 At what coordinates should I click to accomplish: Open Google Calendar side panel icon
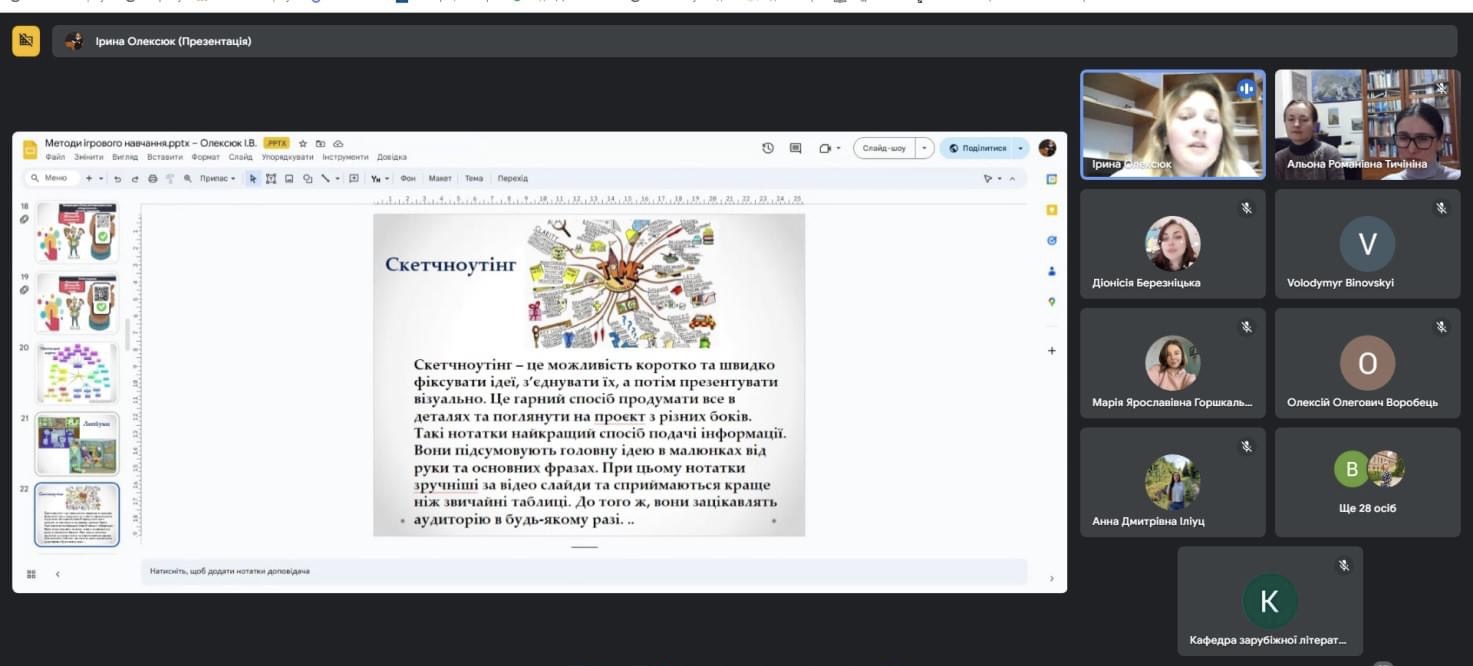pyautogui.click(x=1051, y=179)
